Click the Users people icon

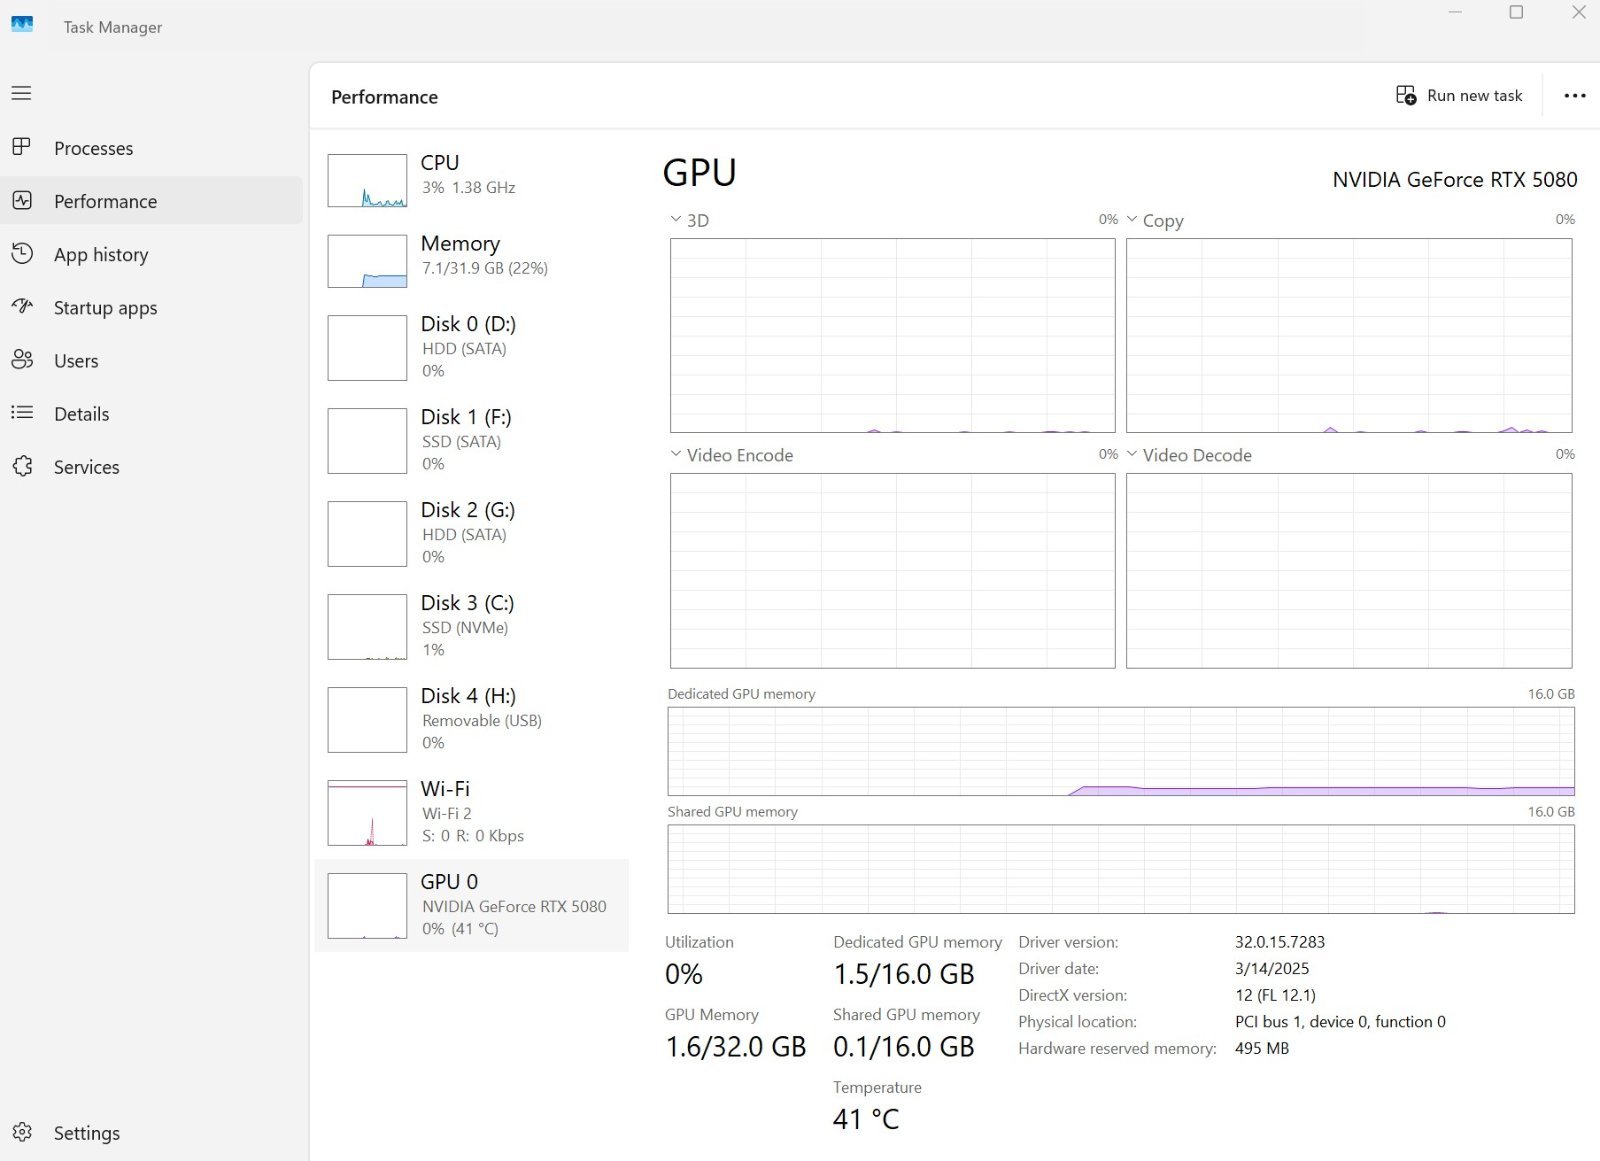click(x=21, y=360)
